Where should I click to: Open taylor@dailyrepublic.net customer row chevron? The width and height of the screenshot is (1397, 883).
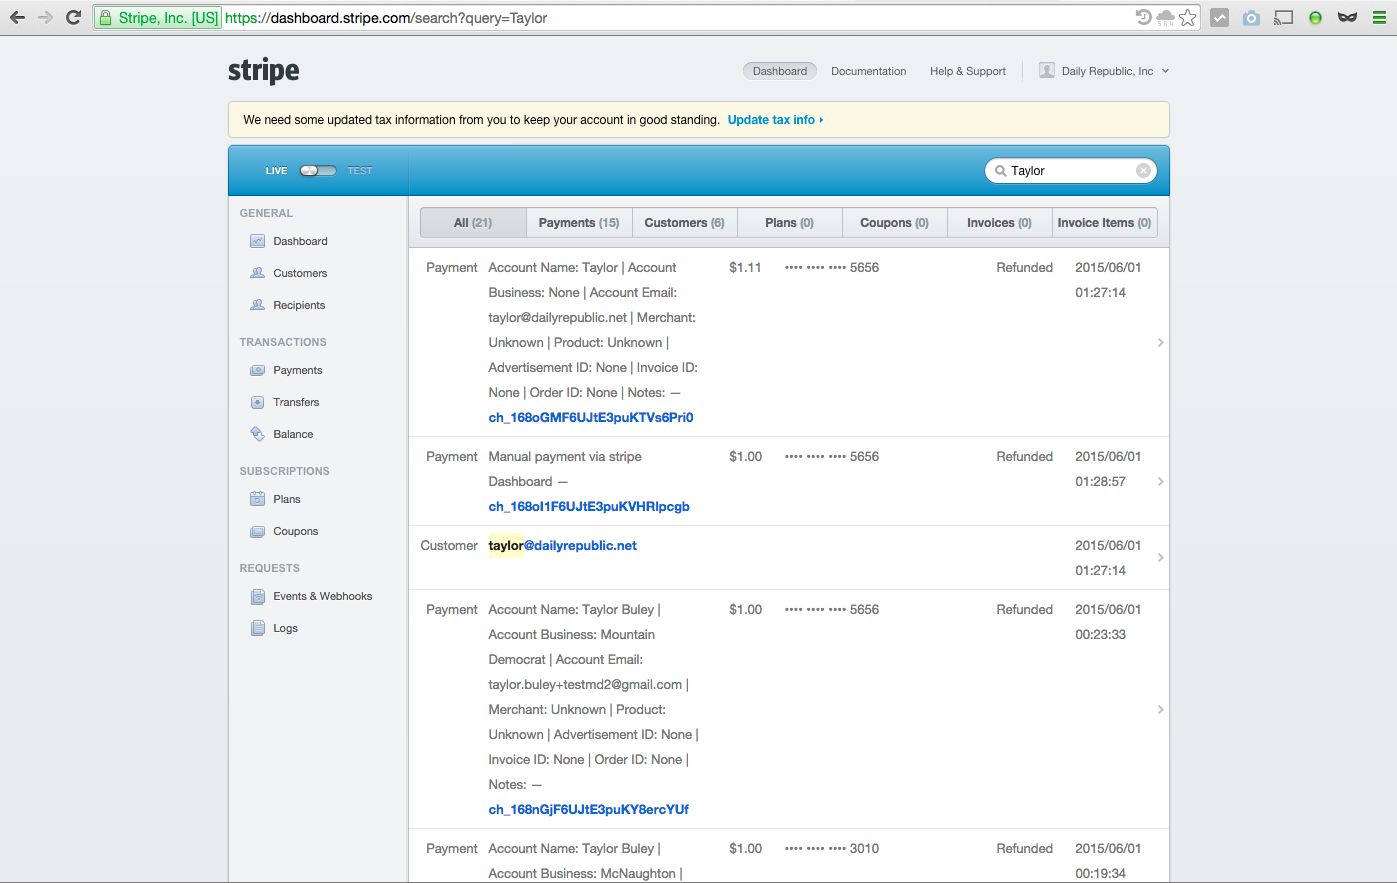[1160, 557]
